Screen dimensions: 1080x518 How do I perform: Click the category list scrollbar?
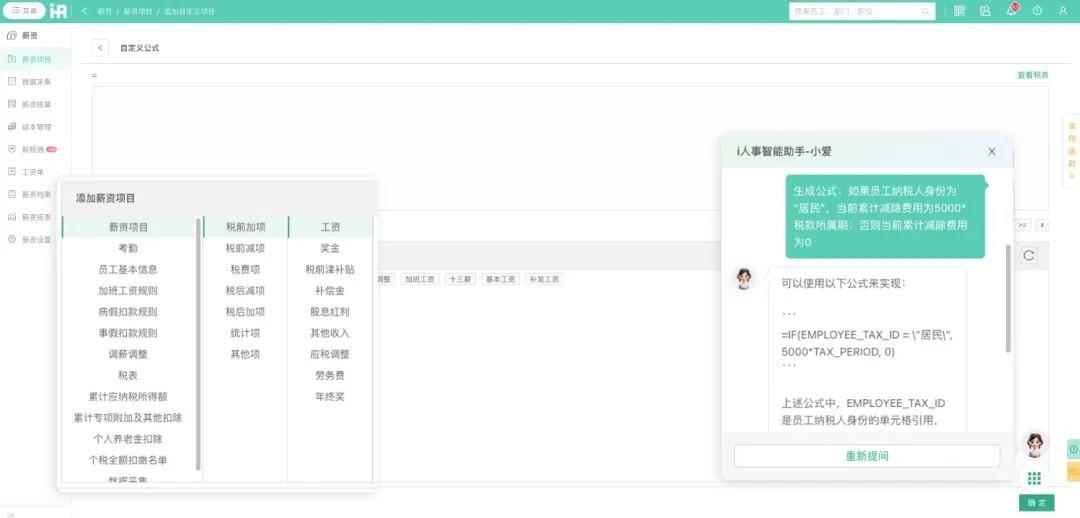click(198, 344)
